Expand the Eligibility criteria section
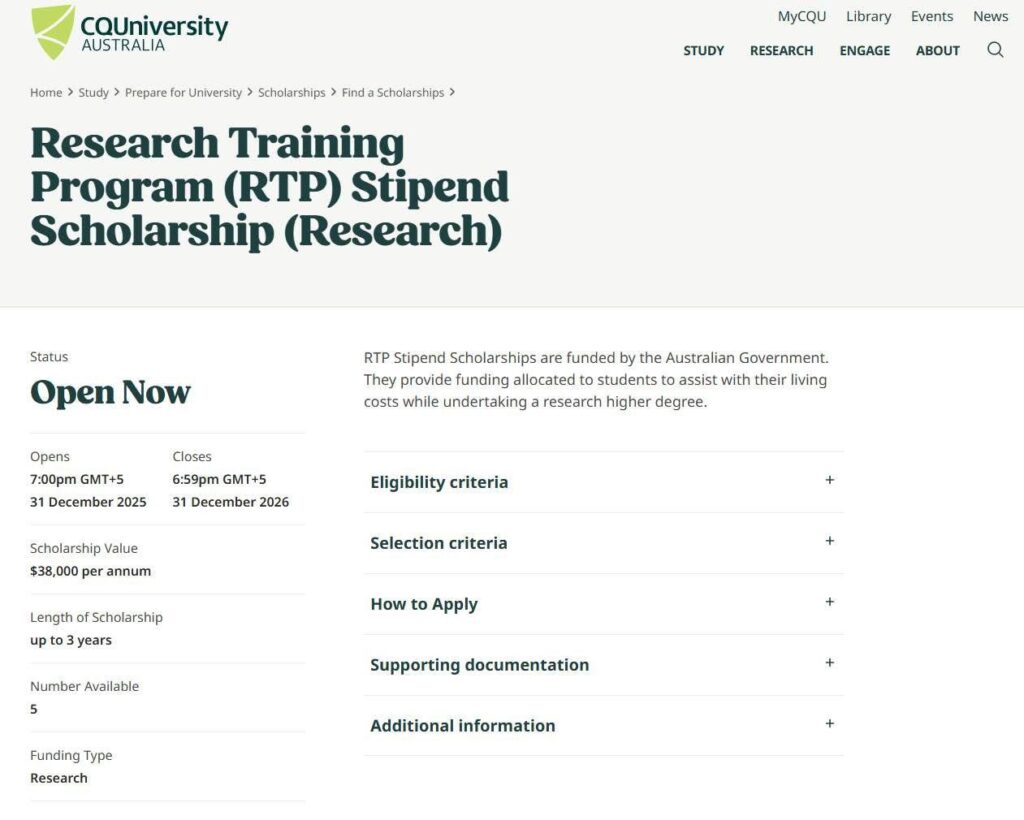Image resolution: width=1024 pixels, height=820 pixels. (439, 482)
